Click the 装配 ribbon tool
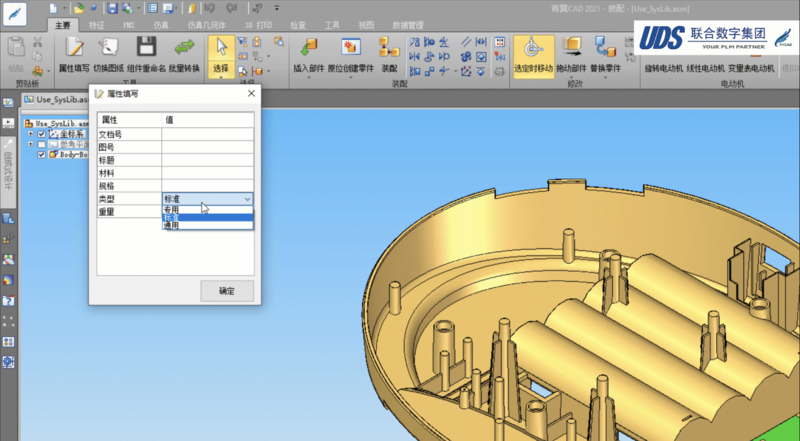Image resolution: width=800 pixels, height=441 pixels. tap(389, 55)
